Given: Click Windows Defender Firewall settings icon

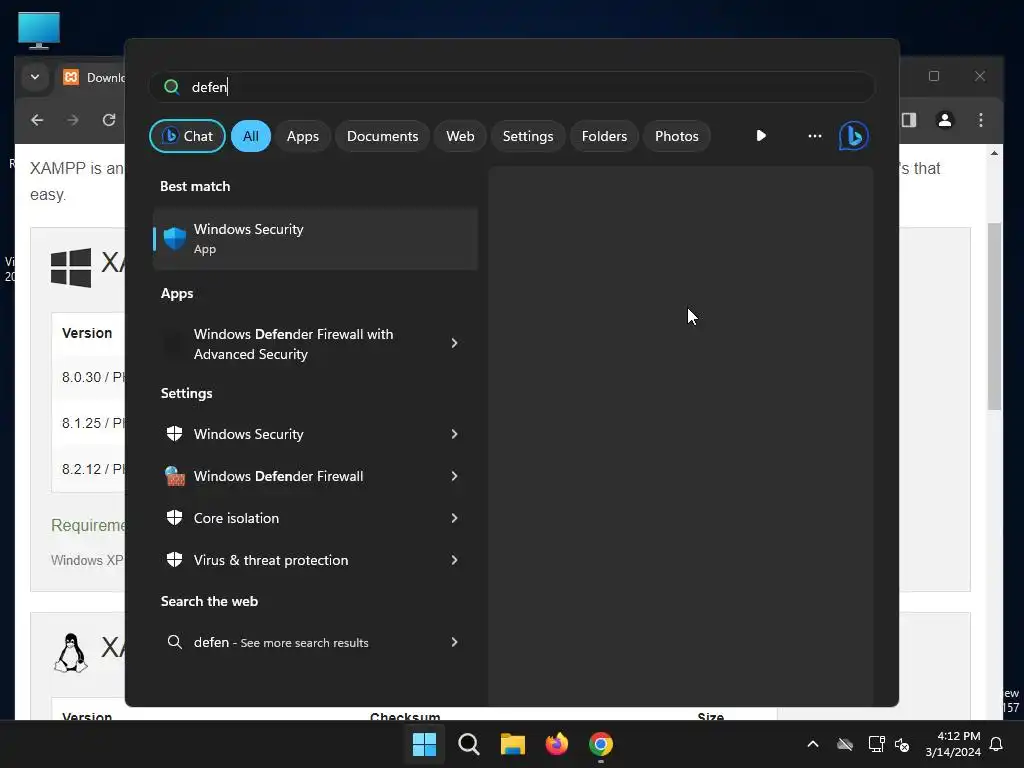Looking at the screenshot, I should click(174, 476).
